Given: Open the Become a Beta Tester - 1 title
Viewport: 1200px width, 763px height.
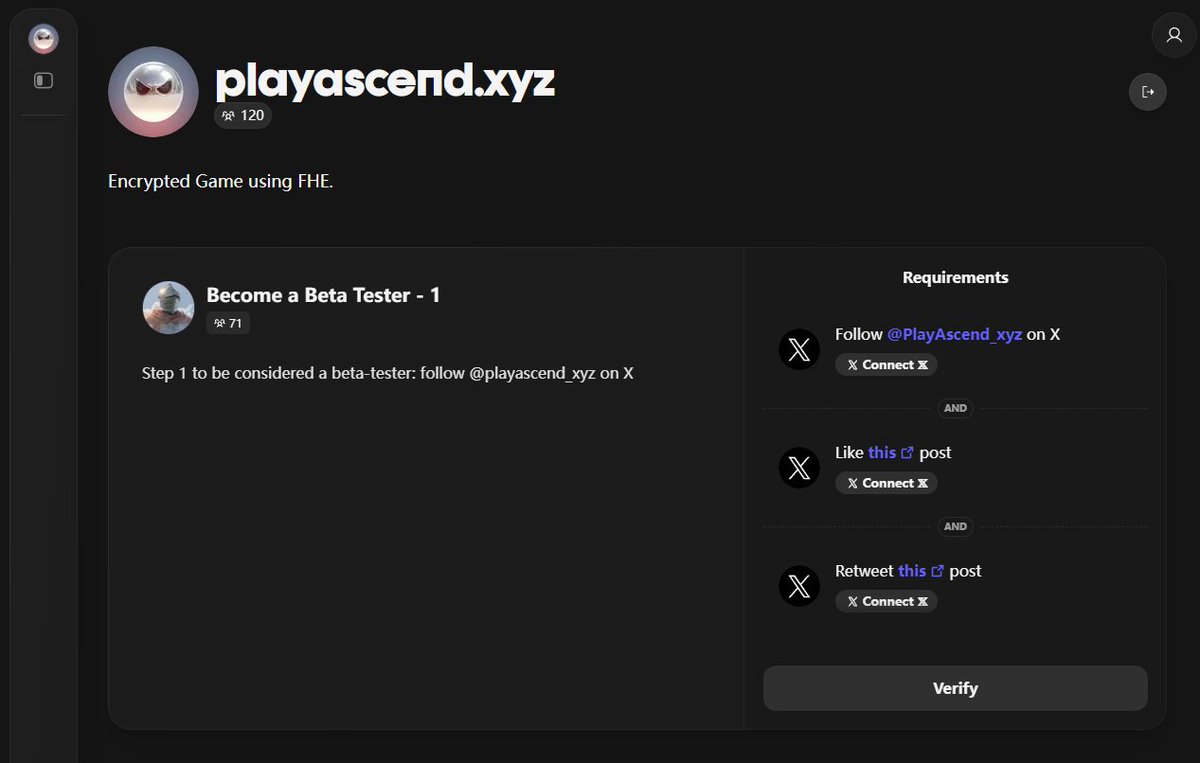Looking at the screenshot, I should pos(323,295).
